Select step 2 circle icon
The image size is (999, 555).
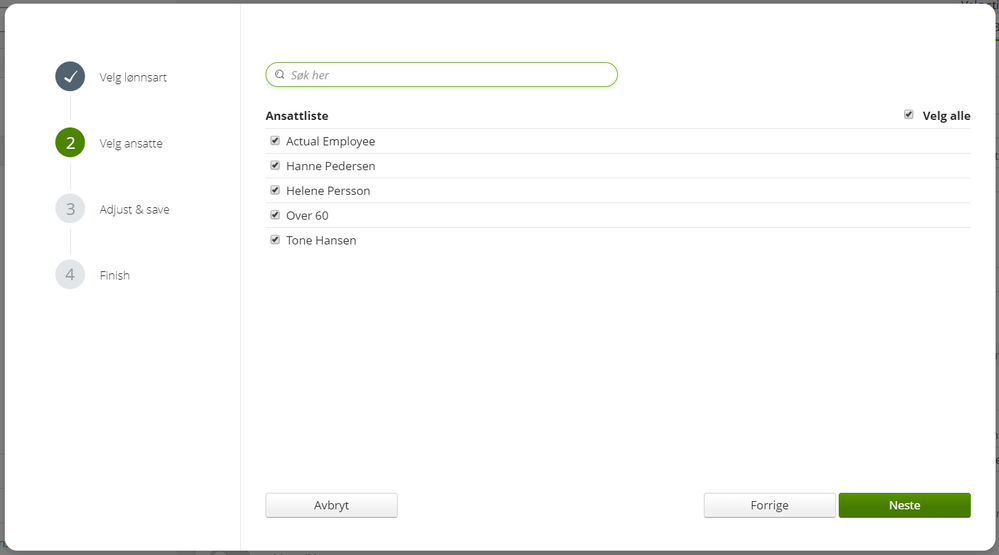pos(70,143)
